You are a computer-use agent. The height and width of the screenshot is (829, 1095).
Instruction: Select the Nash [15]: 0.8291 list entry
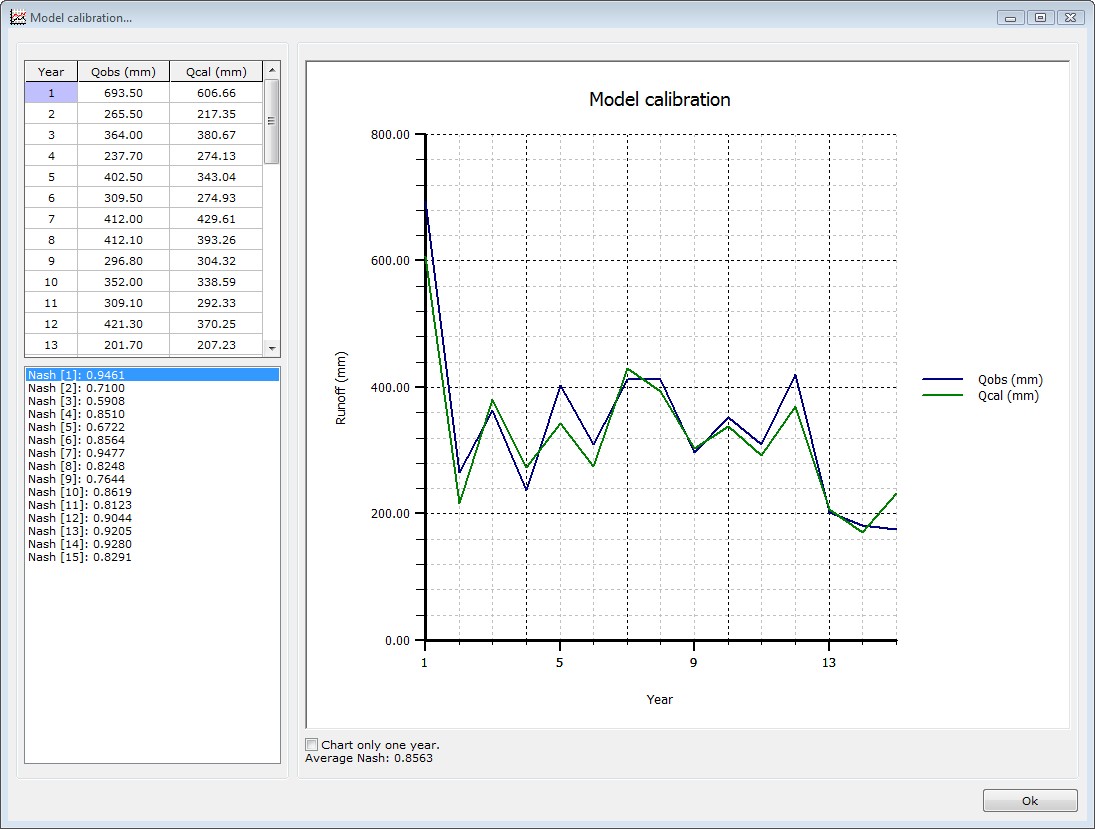[x=80, y=557]
